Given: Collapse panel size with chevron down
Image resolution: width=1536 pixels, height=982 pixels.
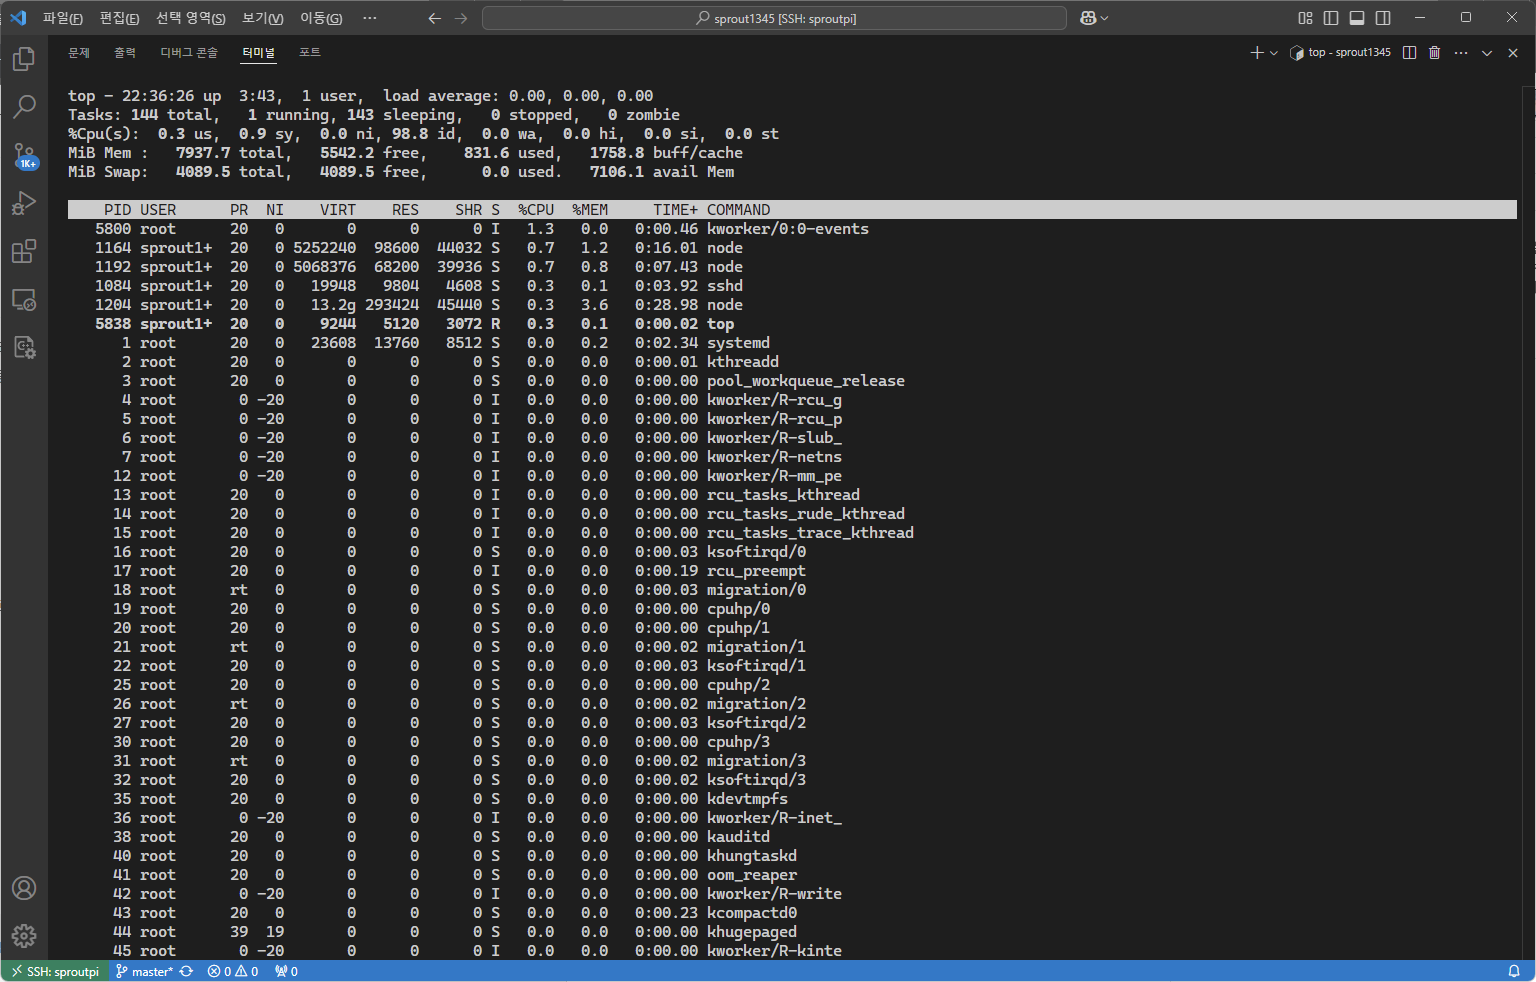Looking at the screenshot, I should click(1487, 53).
